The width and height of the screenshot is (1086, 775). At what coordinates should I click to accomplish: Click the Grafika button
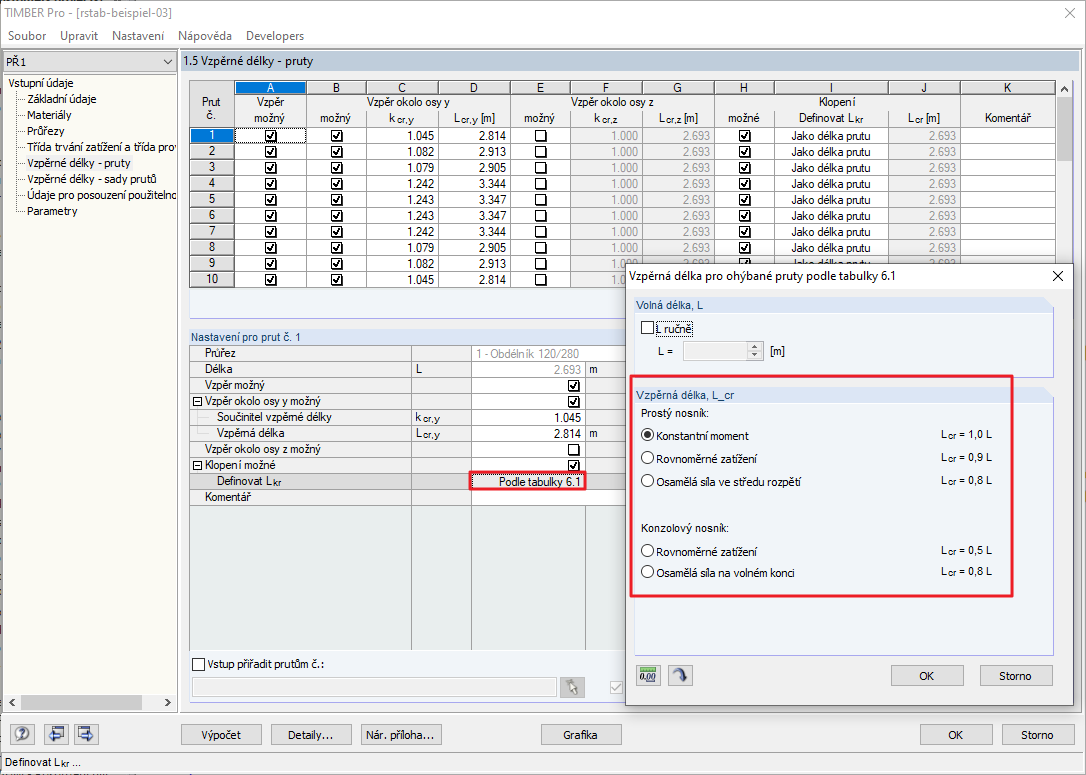click(580, 735)
